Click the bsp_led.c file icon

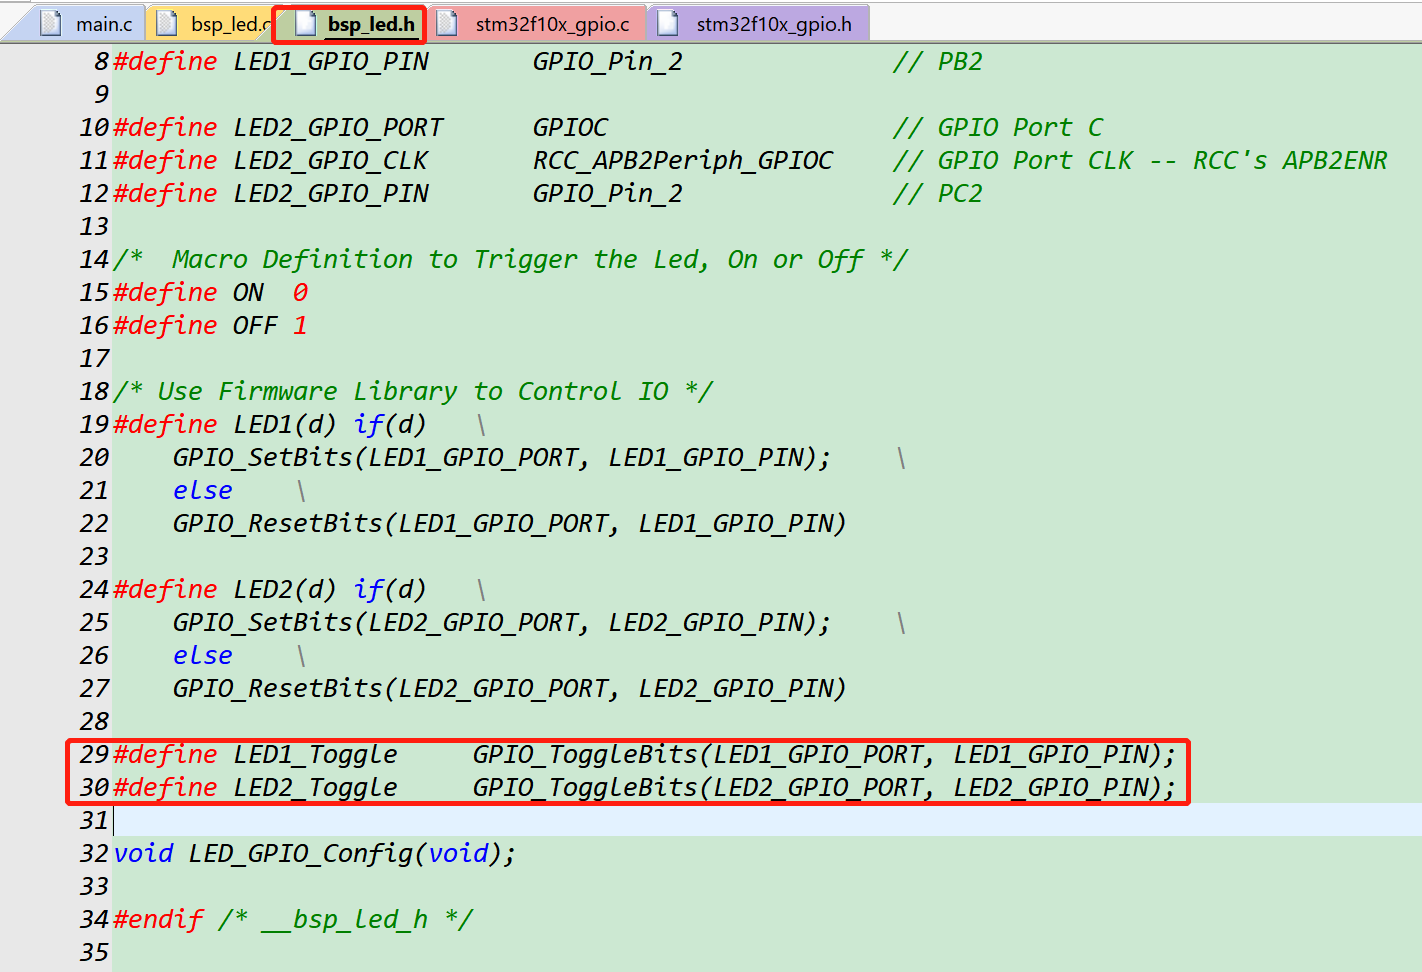pyautogui.click(x=167, y=23)
